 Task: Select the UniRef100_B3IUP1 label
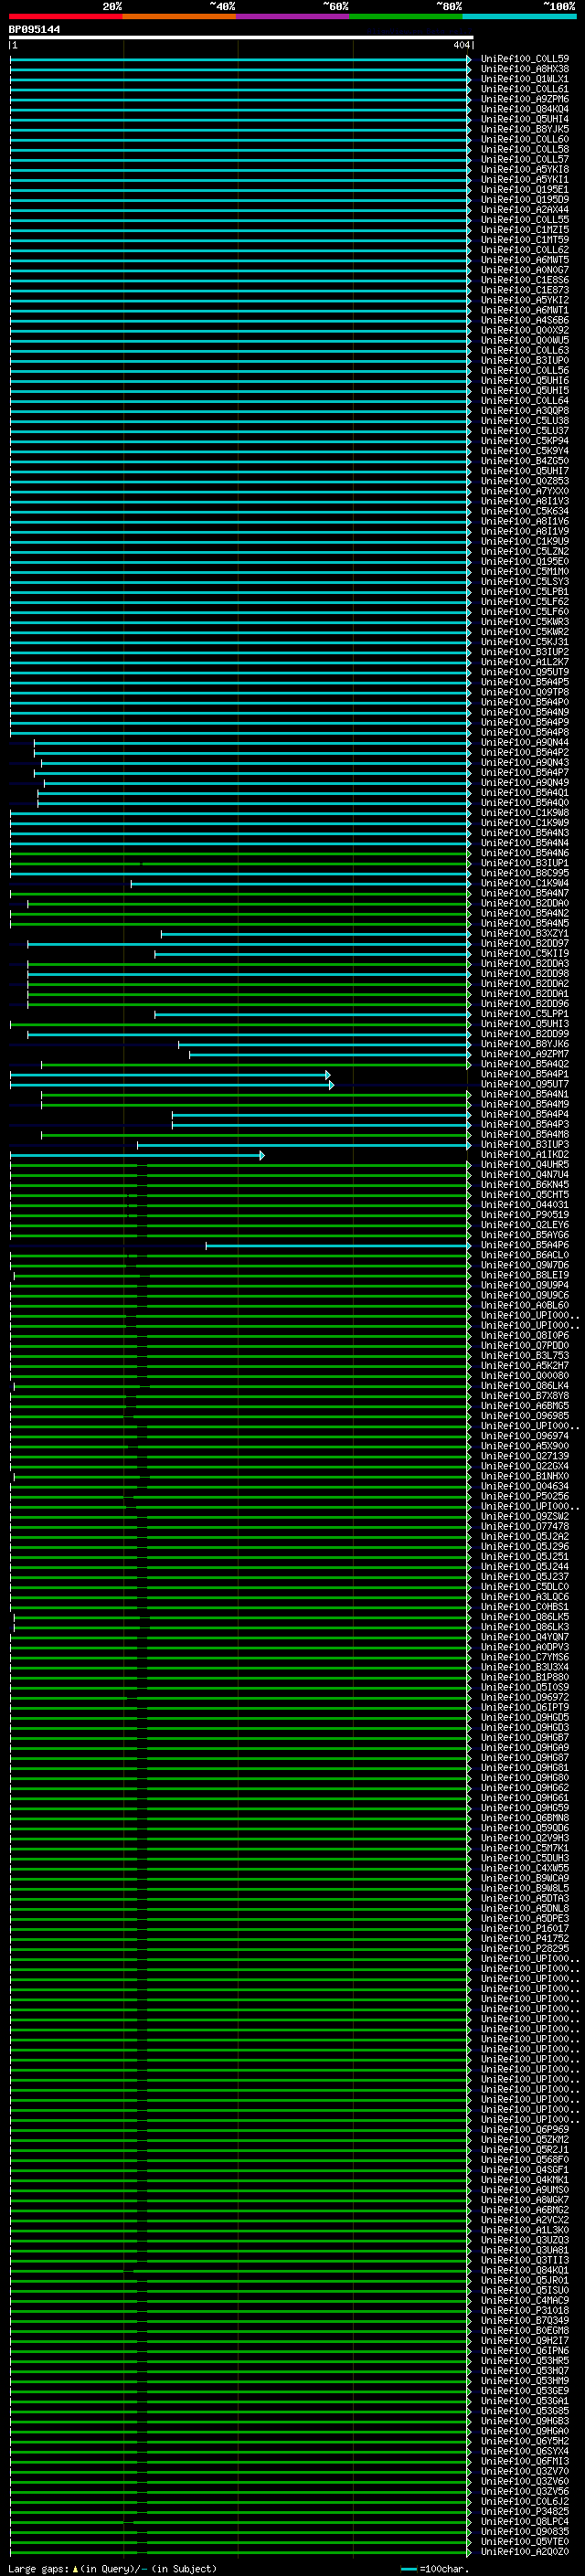(x=525, y=863)
